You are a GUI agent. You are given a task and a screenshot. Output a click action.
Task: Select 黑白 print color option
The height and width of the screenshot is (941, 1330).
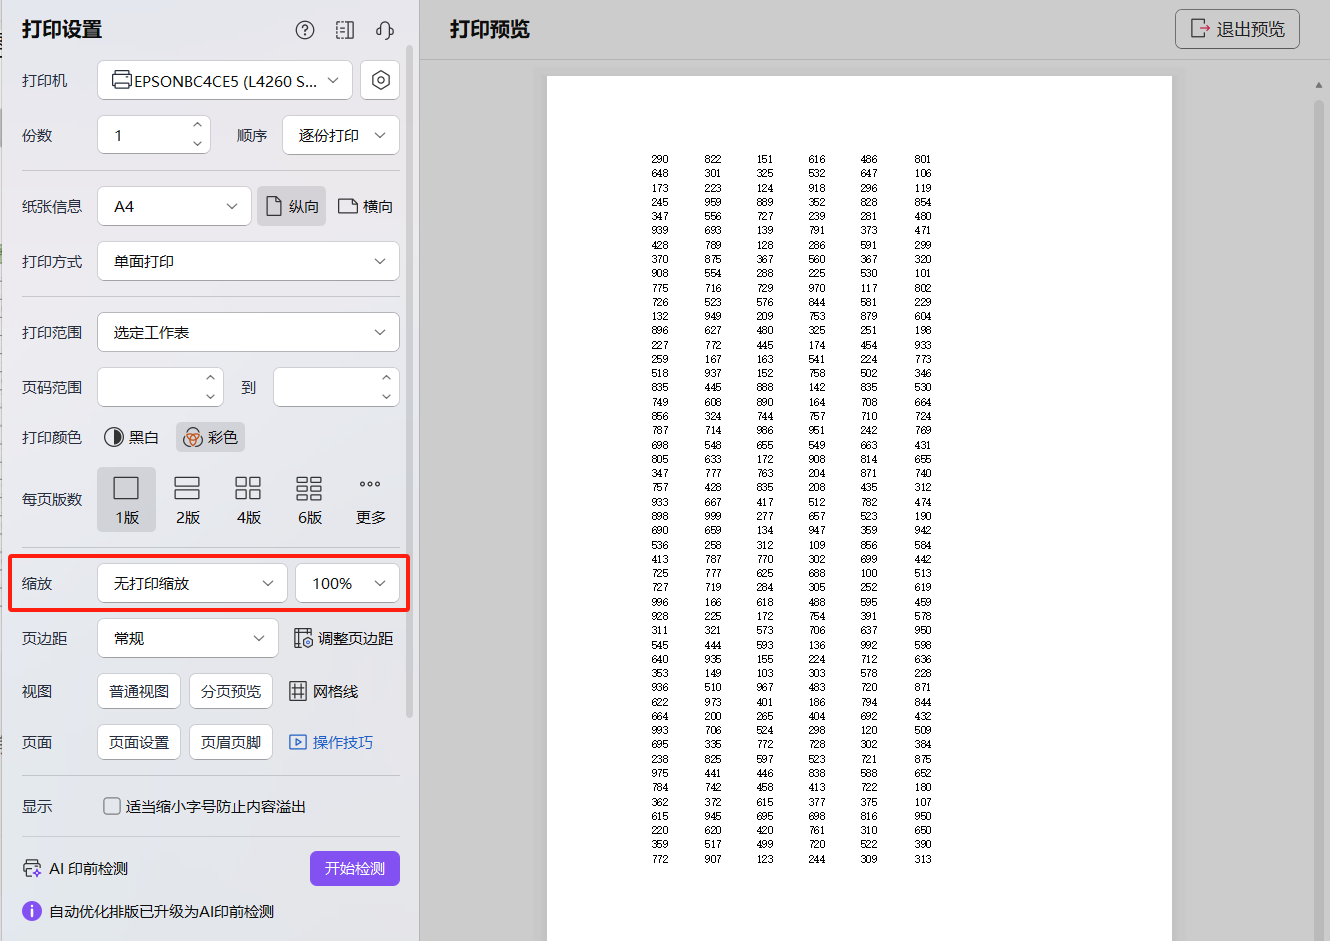point(132,437)
